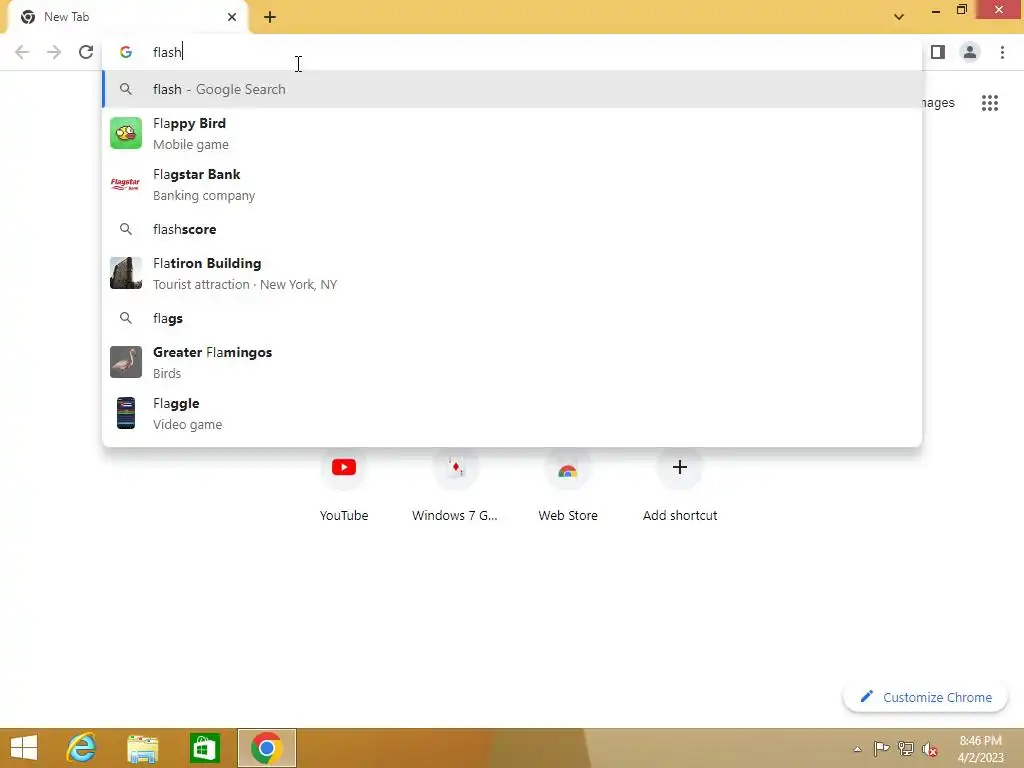Toggle the side panel icon
This screenshot has height=768, width=1024.
pyautogui.click(x=938, y=52)
